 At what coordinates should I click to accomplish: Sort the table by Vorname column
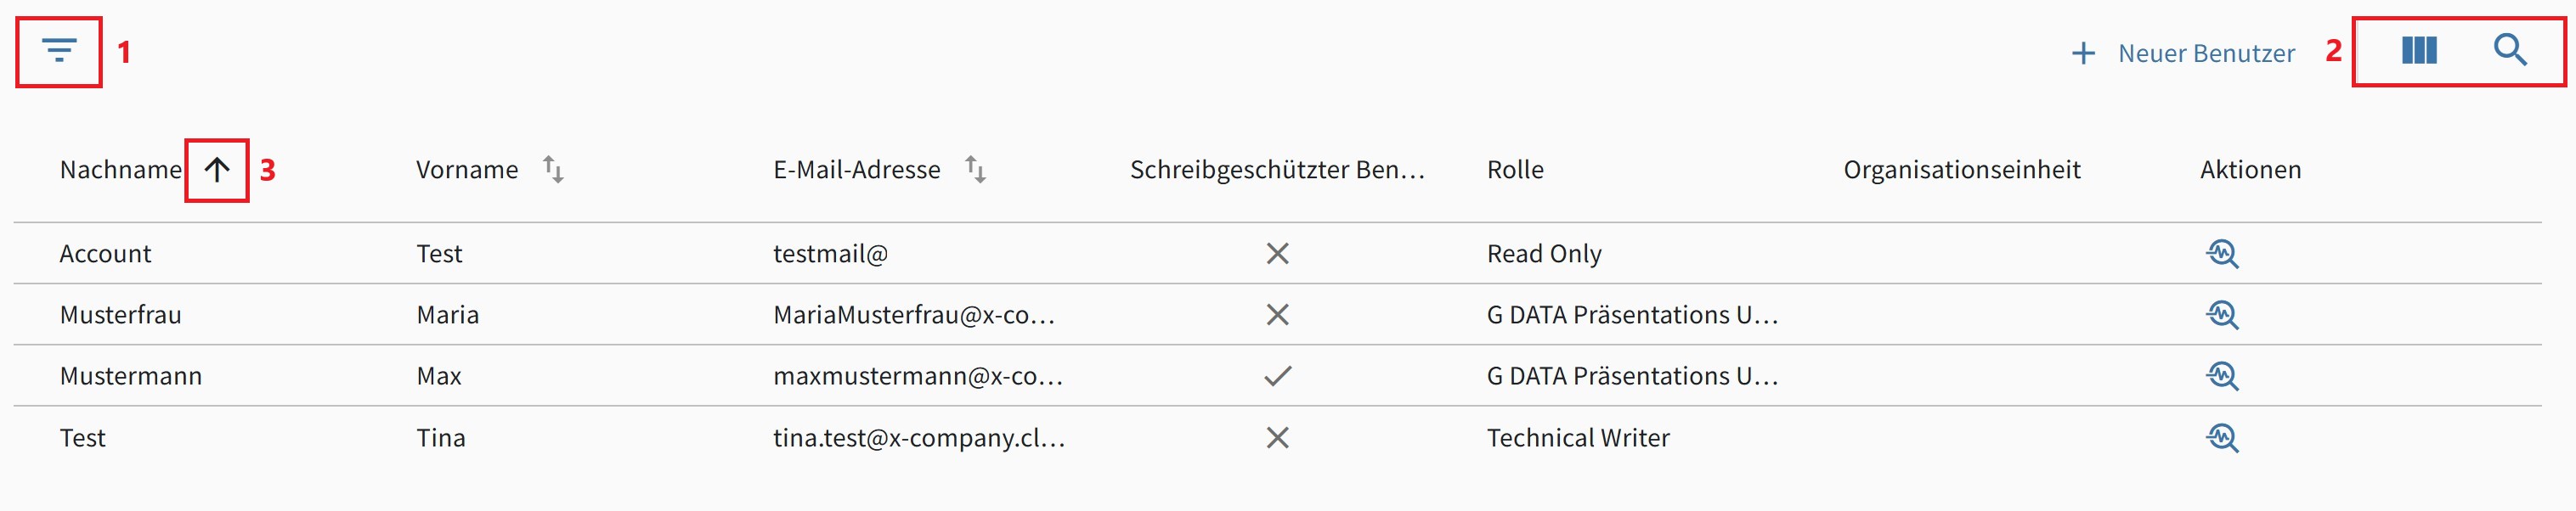point(553,169)
